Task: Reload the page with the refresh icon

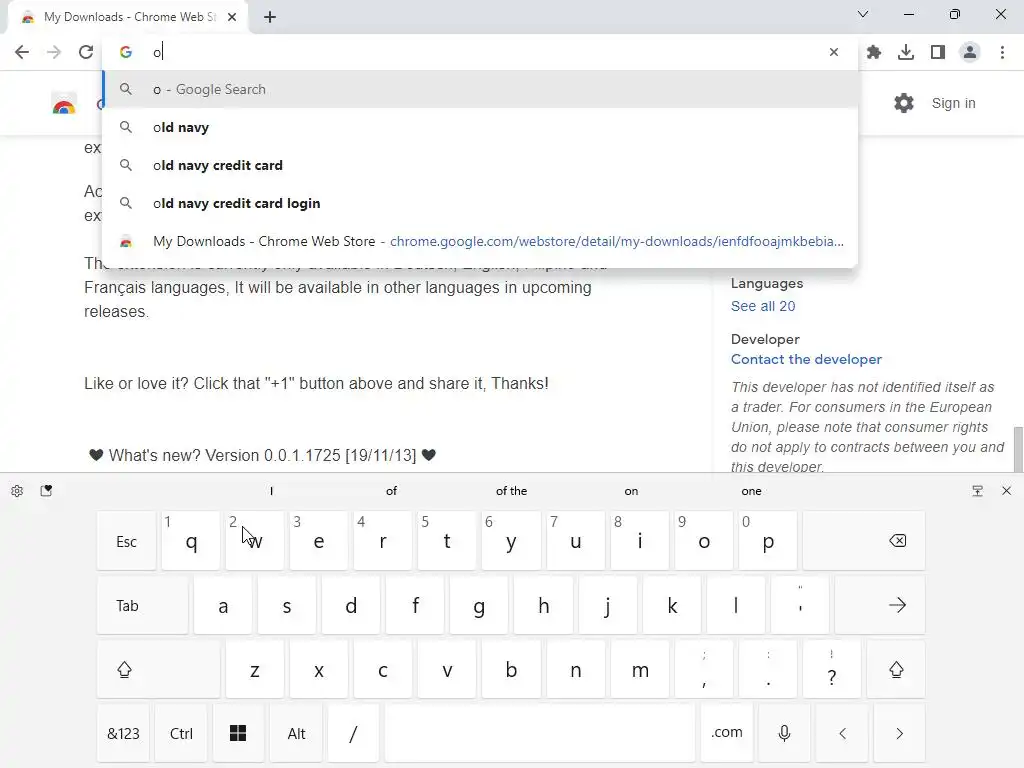Action: [86, 52]
